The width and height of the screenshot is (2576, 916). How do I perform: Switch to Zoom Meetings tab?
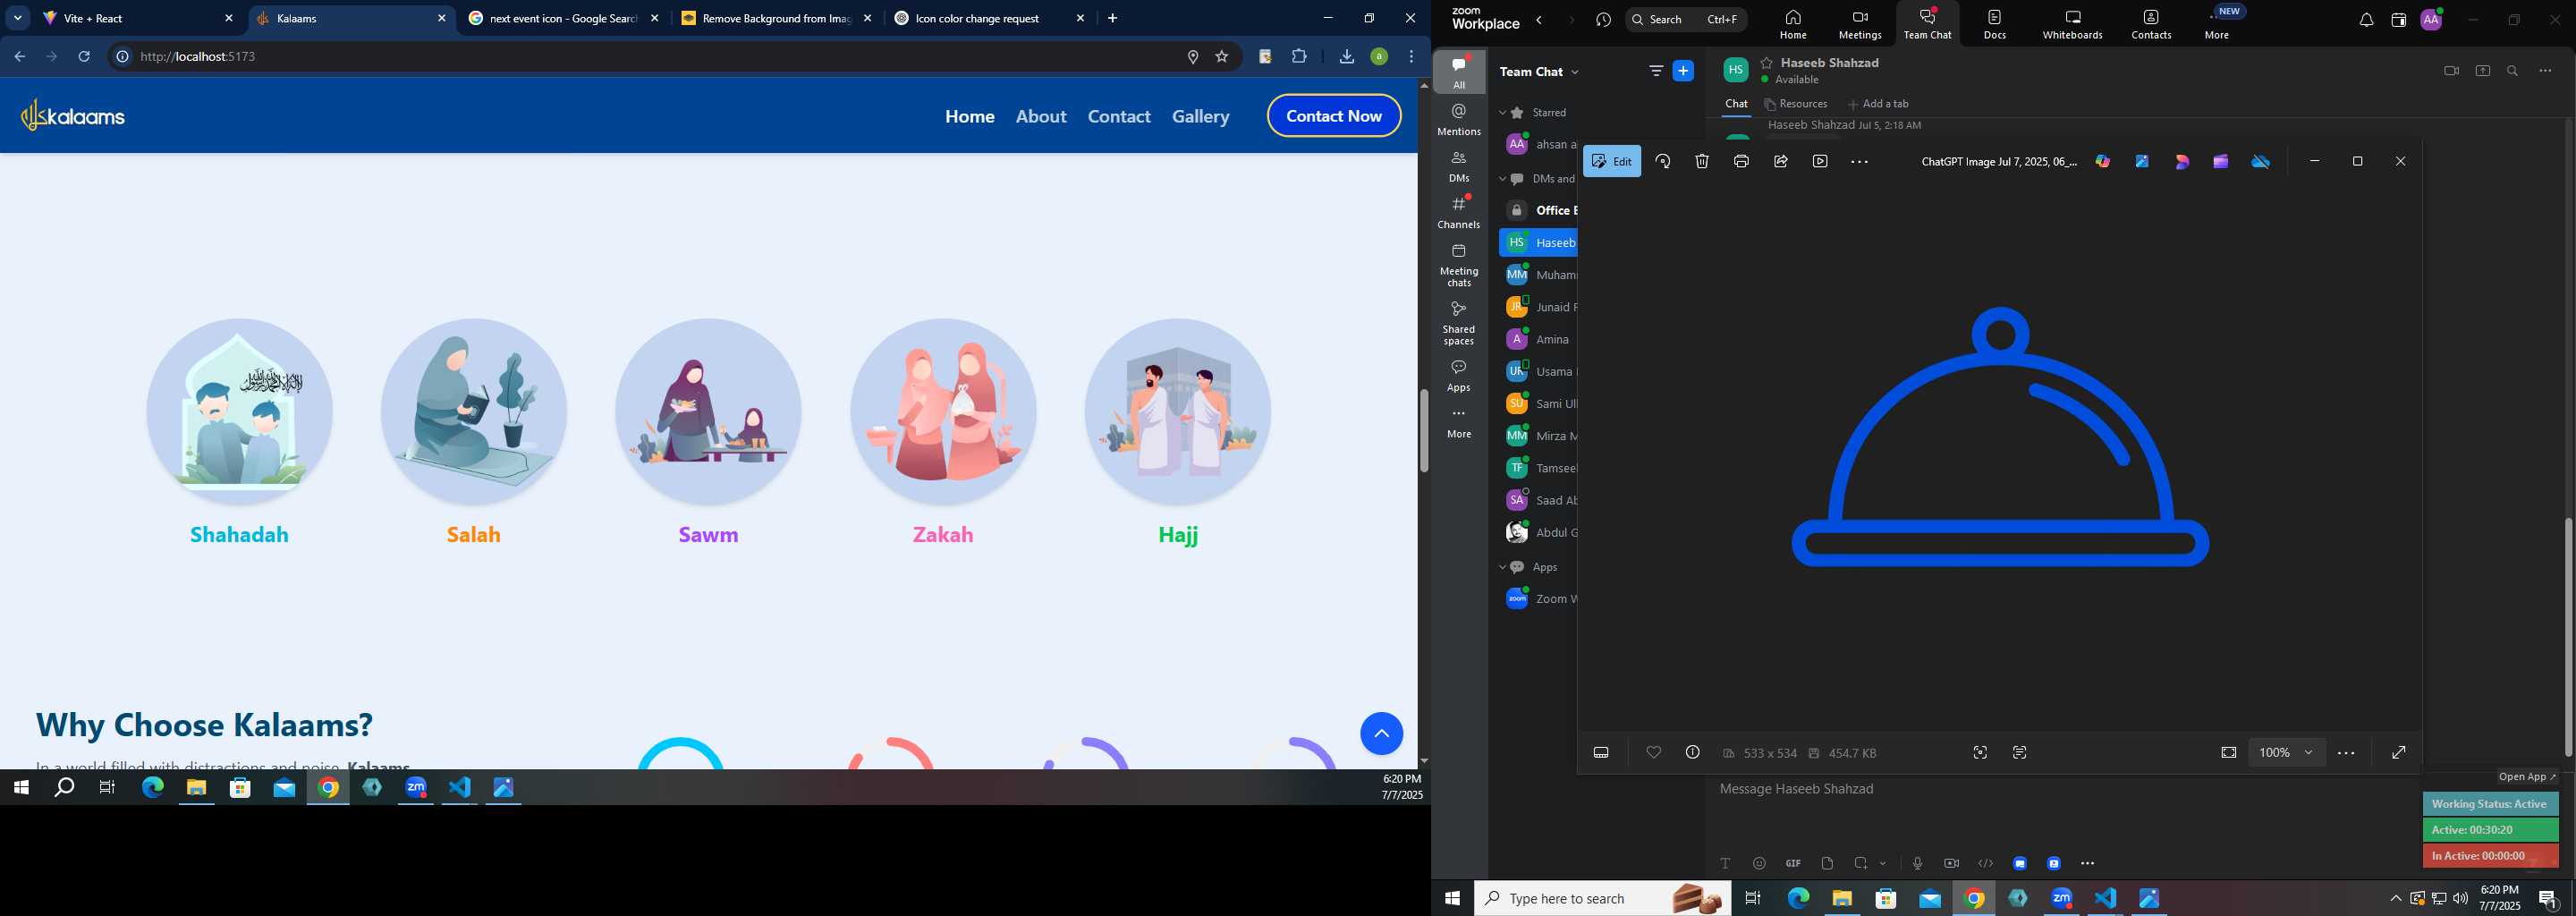click(x=1860, y=24)
